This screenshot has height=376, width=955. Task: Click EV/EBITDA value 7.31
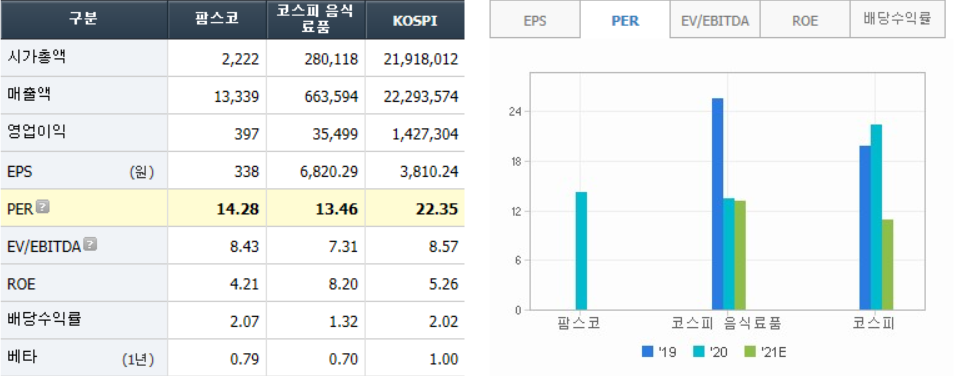tap(343, 247)
